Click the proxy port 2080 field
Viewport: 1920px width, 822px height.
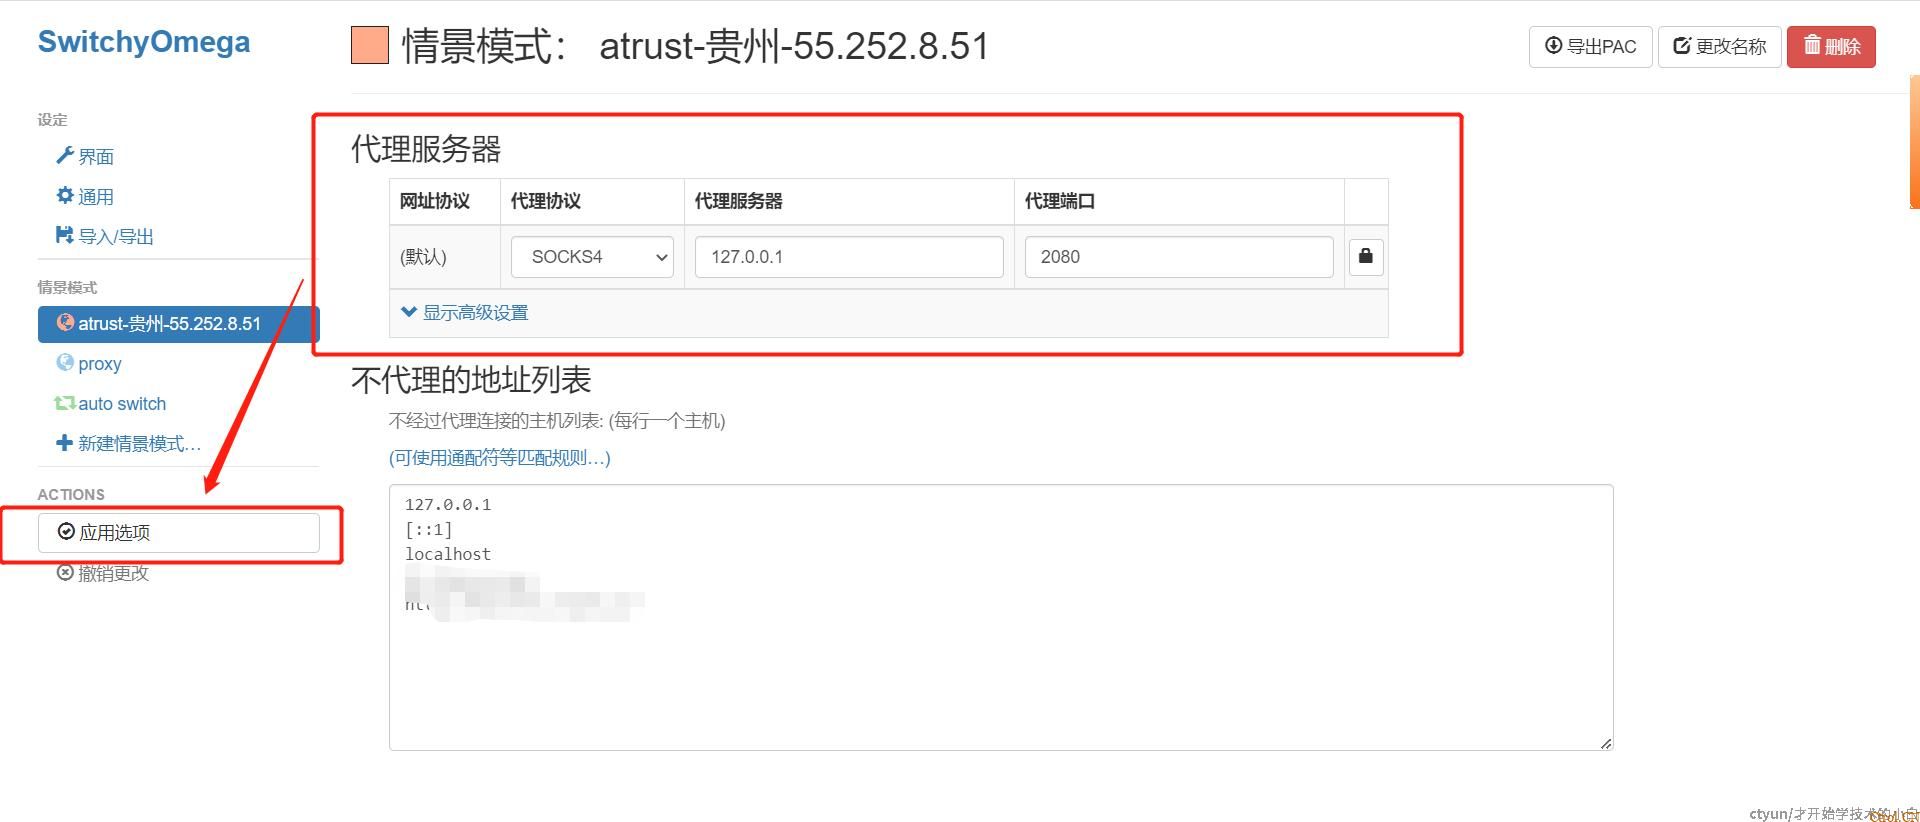[x=1179, y=257]
